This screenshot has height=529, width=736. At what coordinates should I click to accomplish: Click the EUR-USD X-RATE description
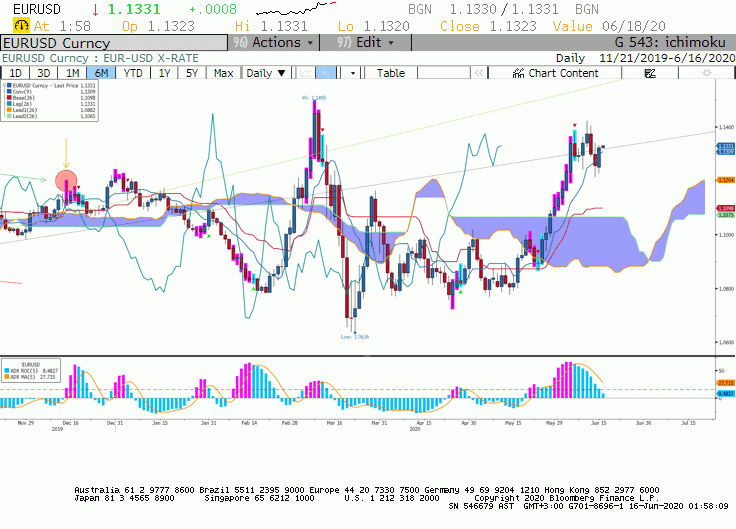tap(151, 58)
